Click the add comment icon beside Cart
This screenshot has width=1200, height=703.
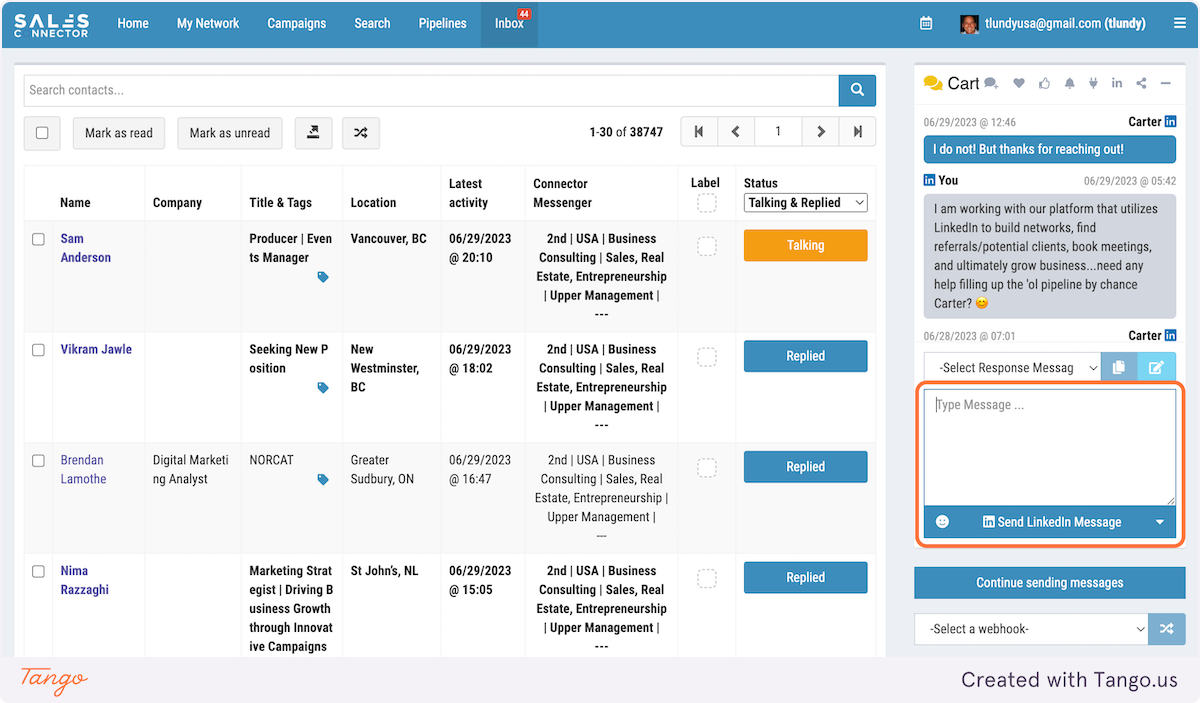(991, 84)
